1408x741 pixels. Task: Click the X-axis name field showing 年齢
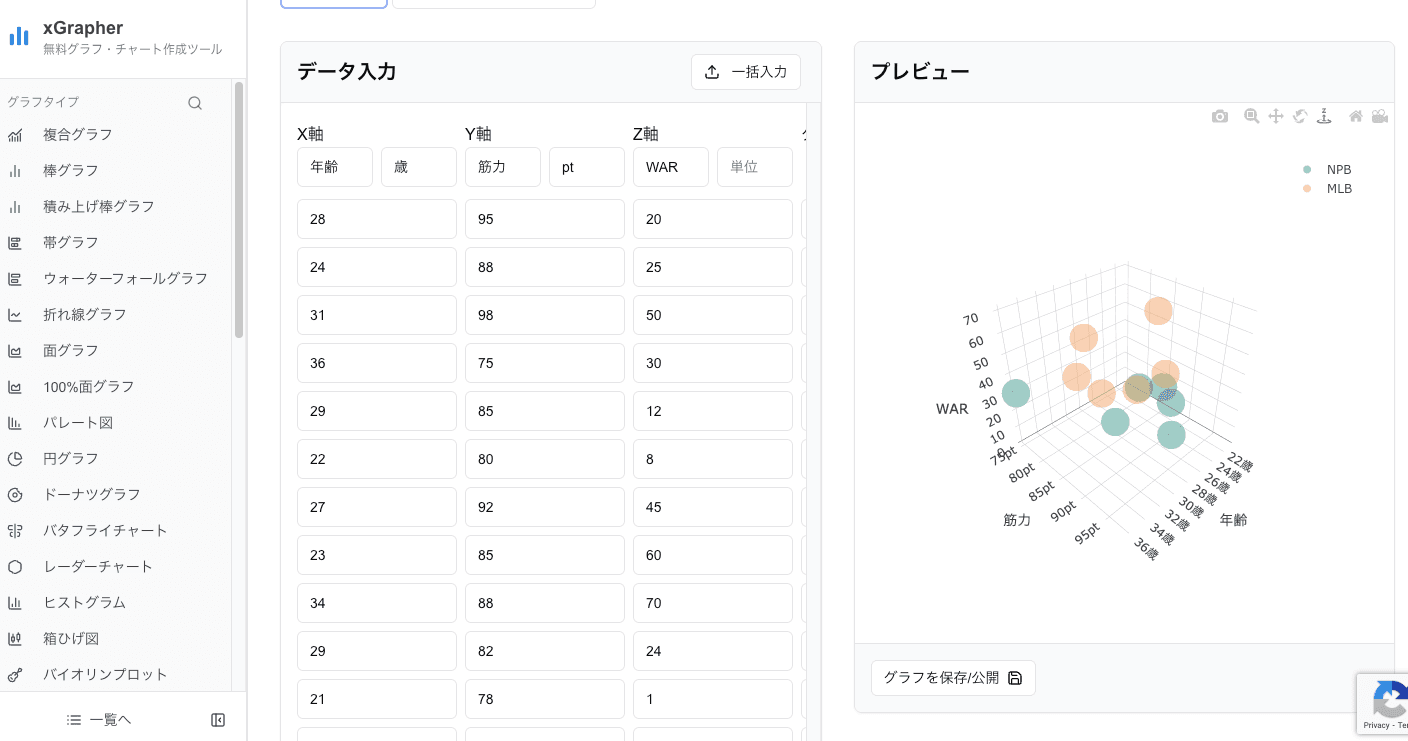(334, 167)
